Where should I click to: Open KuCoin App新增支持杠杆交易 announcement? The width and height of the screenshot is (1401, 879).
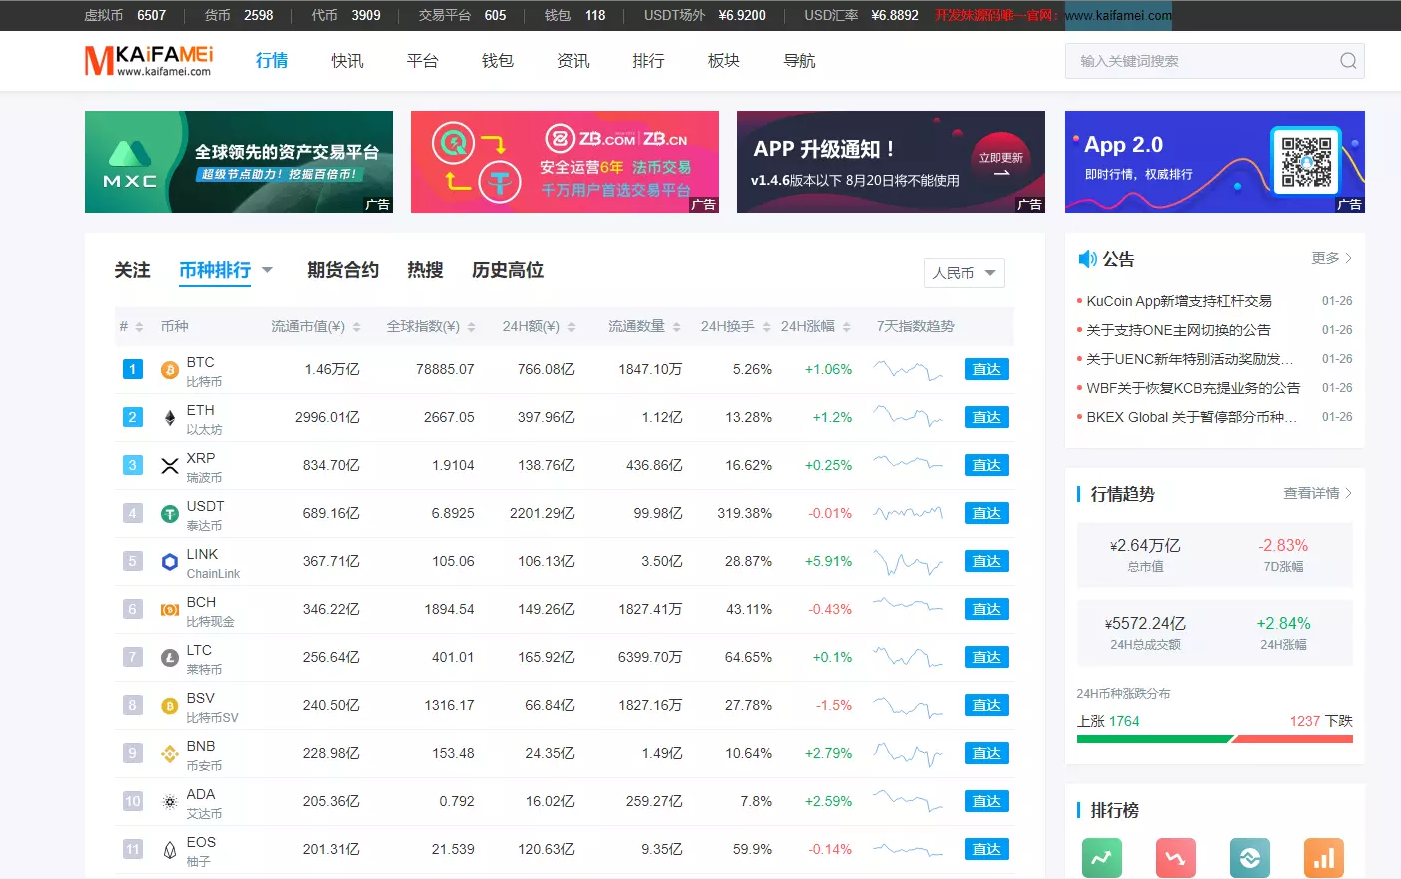tap(1179, 301)
